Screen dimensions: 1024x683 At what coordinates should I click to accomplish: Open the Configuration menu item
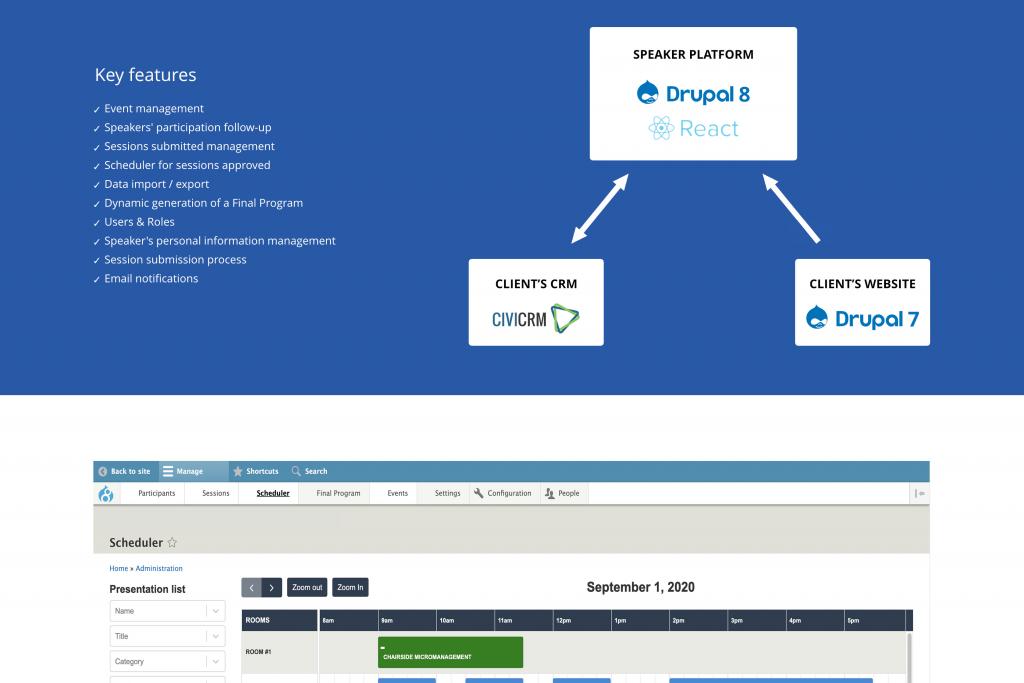[x=503, y=494]
